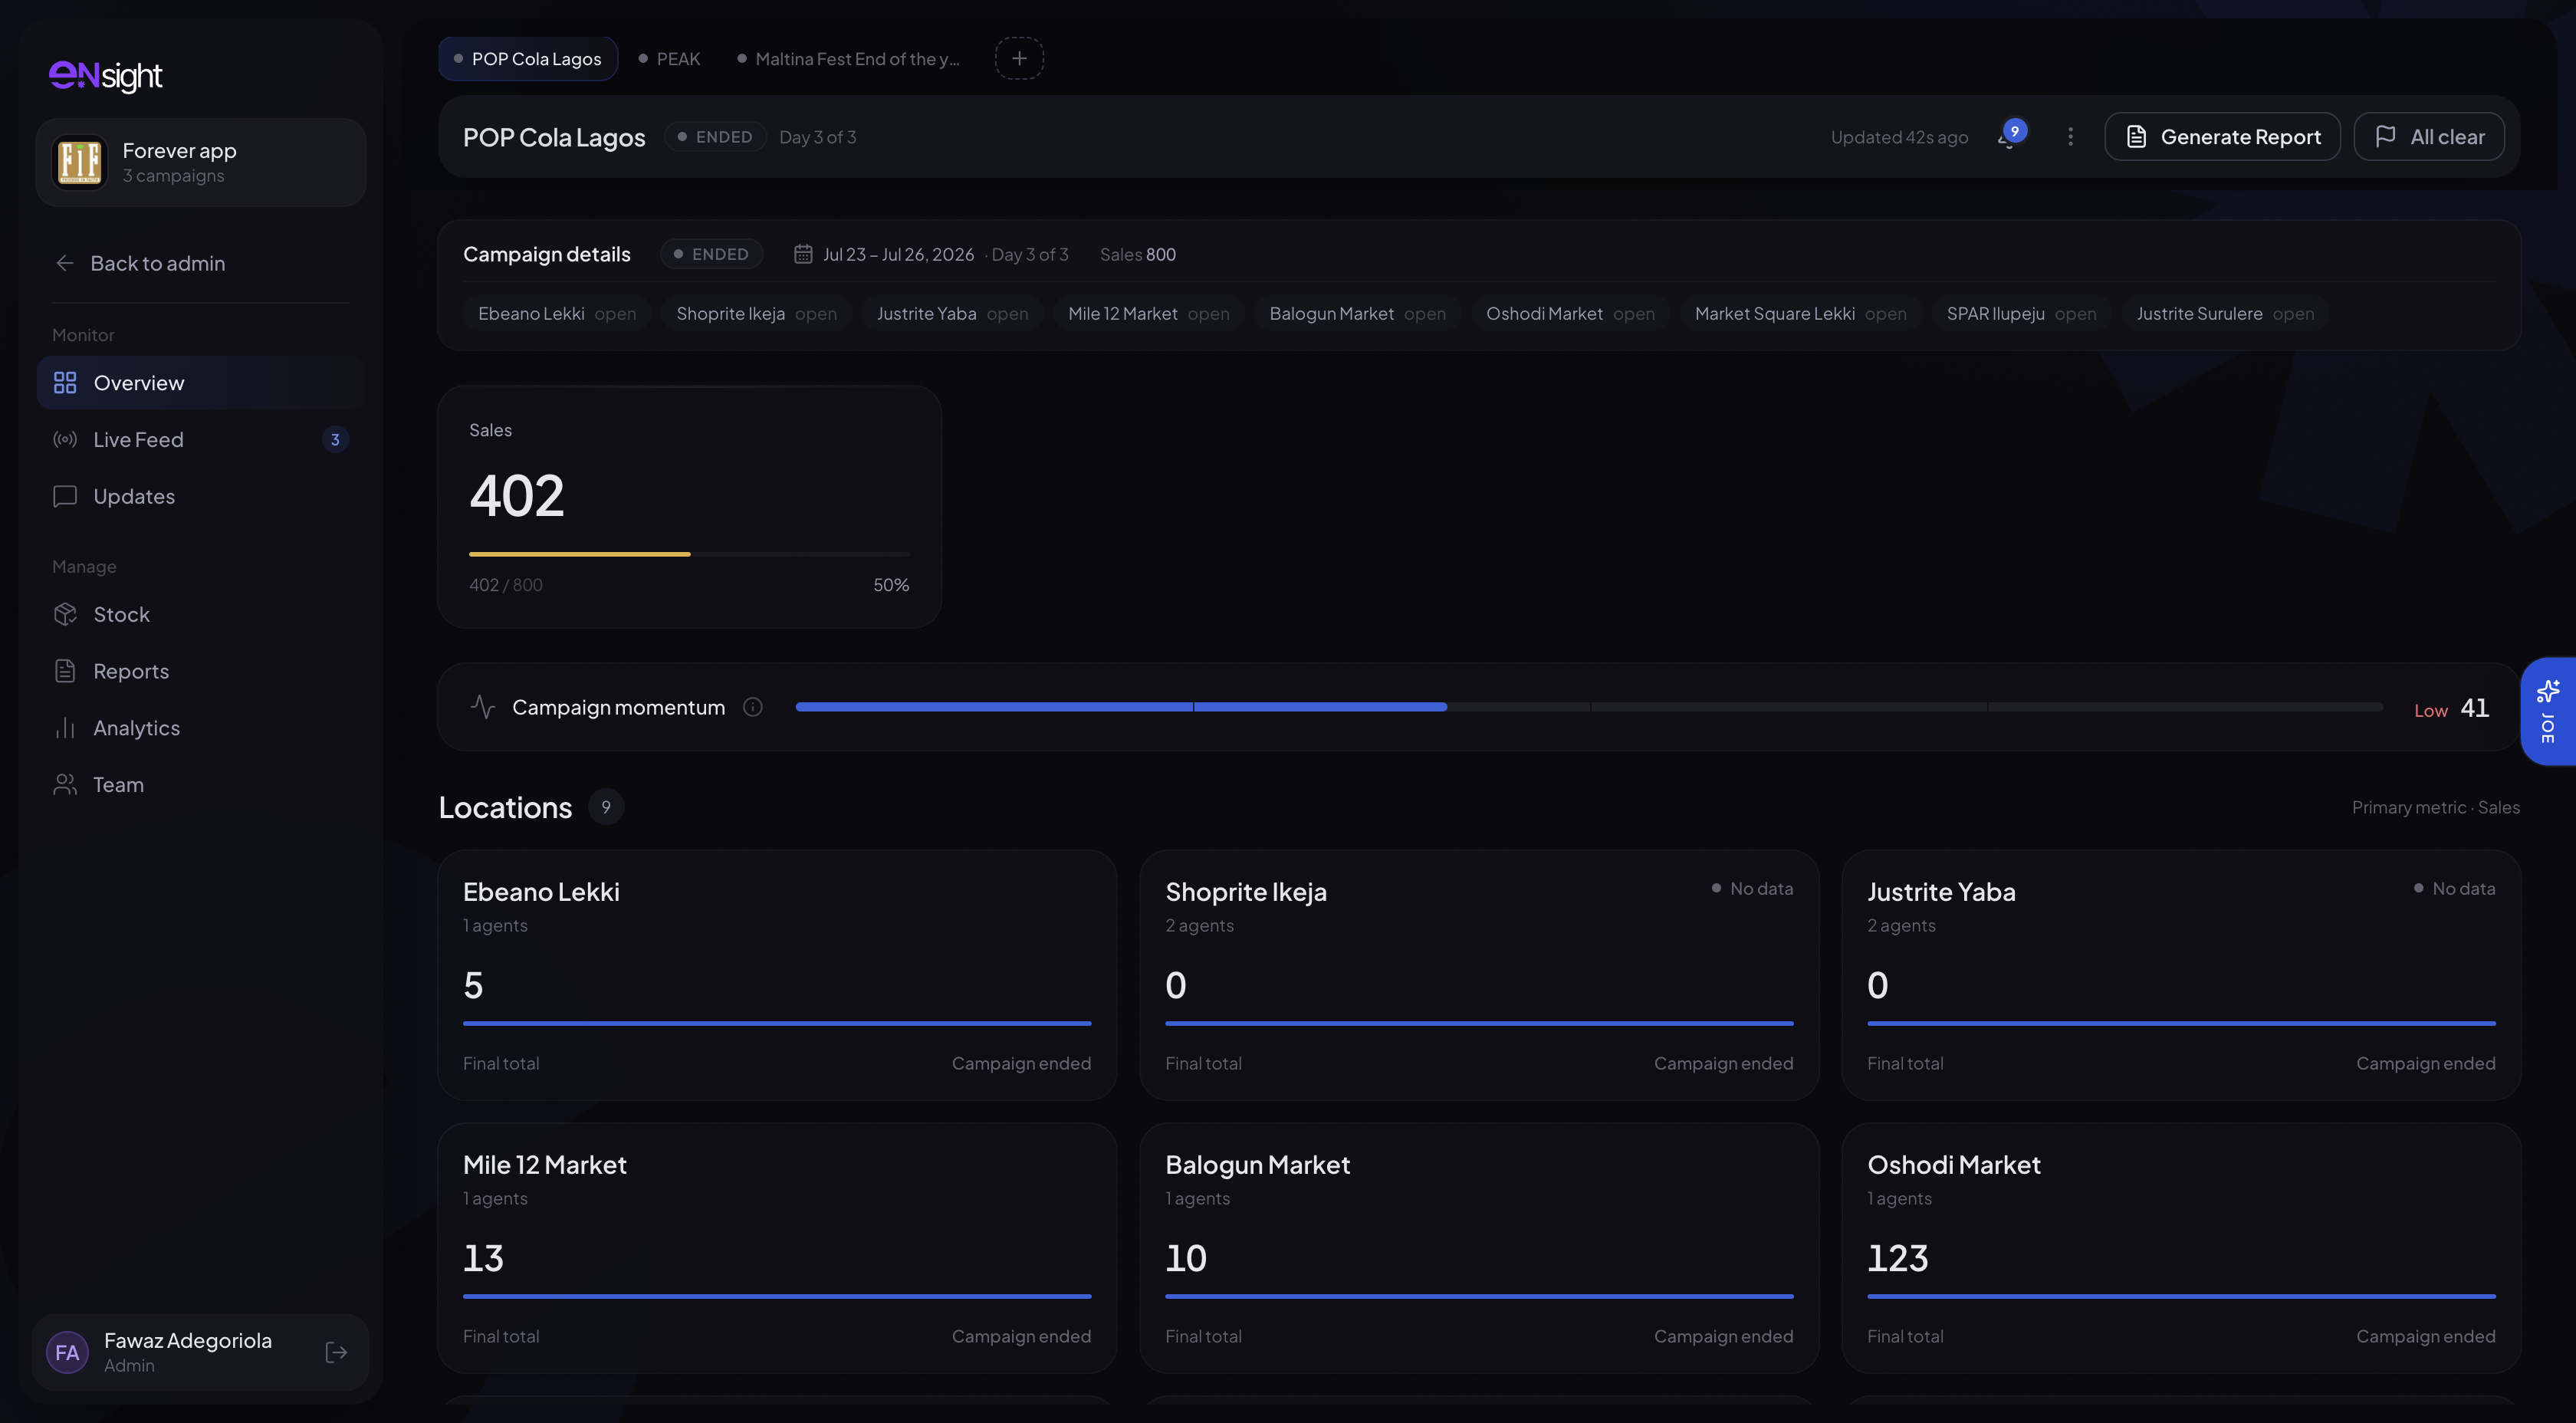Select the Shoprite Ikeja open chip

pos(757,314)
